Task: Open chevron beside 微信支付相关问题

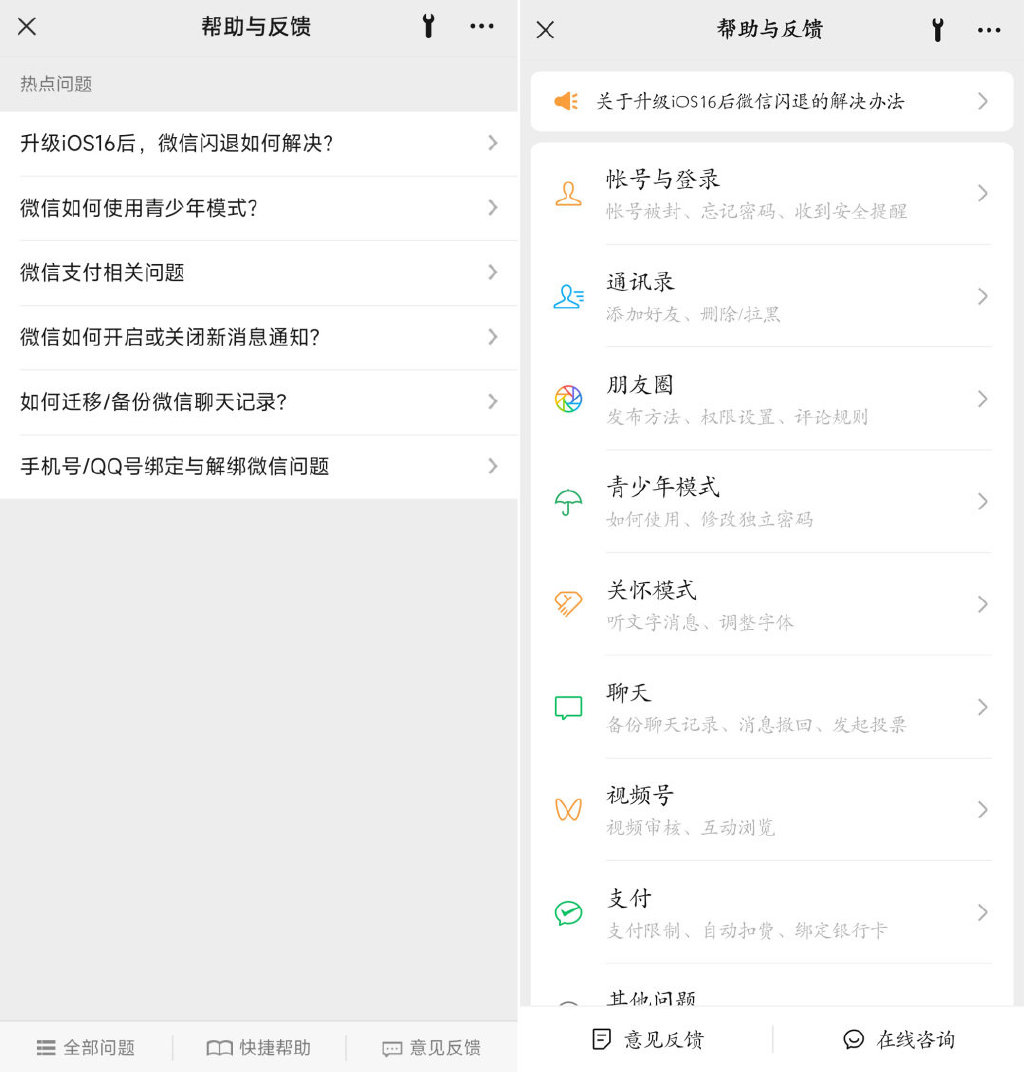Action: 492,272
